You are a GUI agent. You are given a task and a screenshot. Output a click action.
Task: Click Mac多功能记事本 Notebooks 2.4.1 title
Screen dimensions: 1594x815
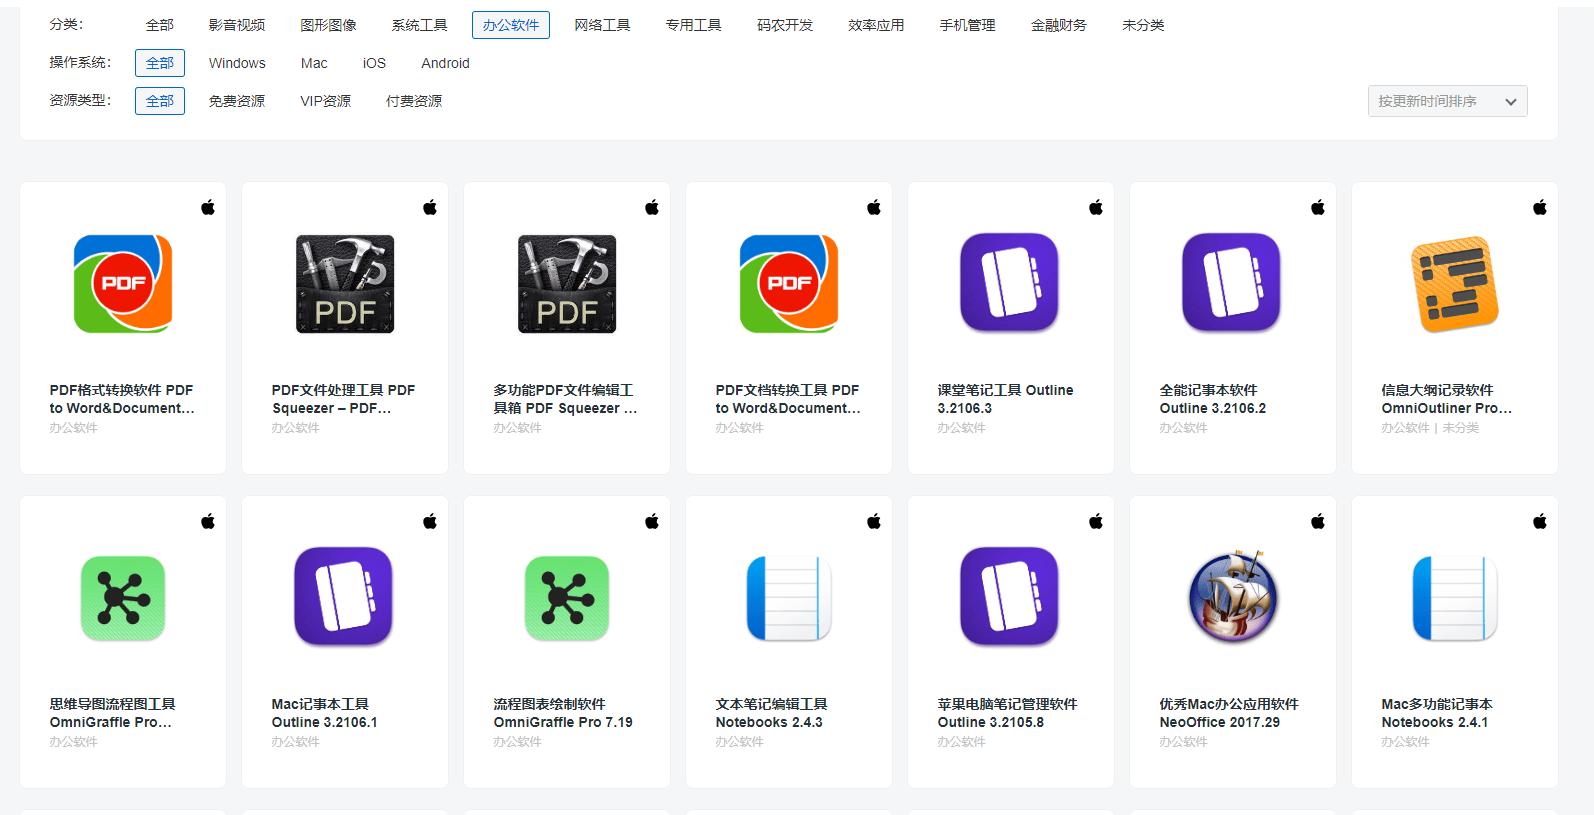click(x=1436, y=713)
